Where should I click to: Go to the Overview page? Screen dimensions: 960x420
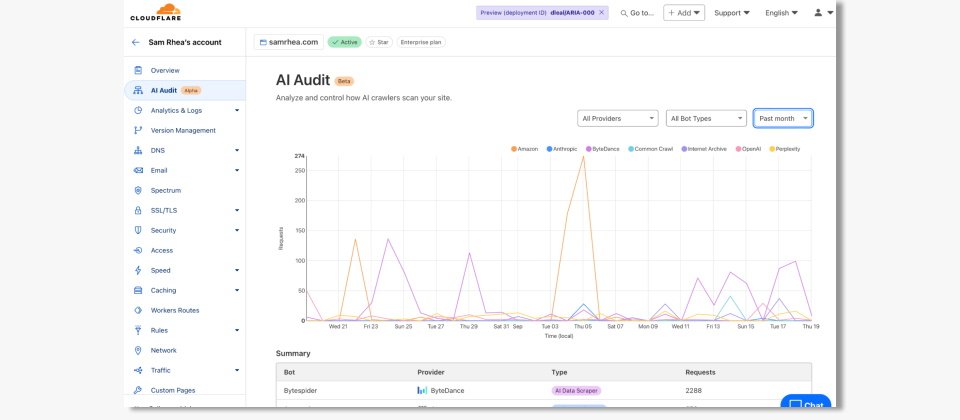pos(165,70)
